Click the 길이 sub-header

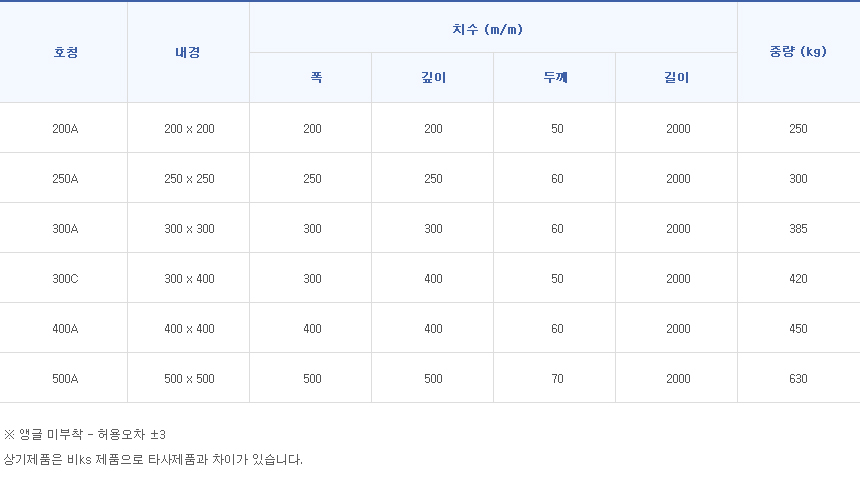click(x=677, y=78)
